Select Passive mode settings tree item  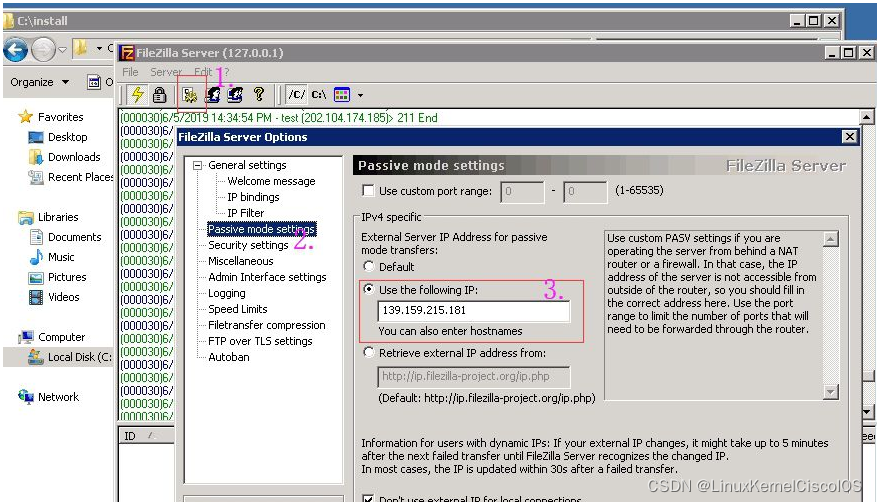pyautogui.click(x=261, y=229)
